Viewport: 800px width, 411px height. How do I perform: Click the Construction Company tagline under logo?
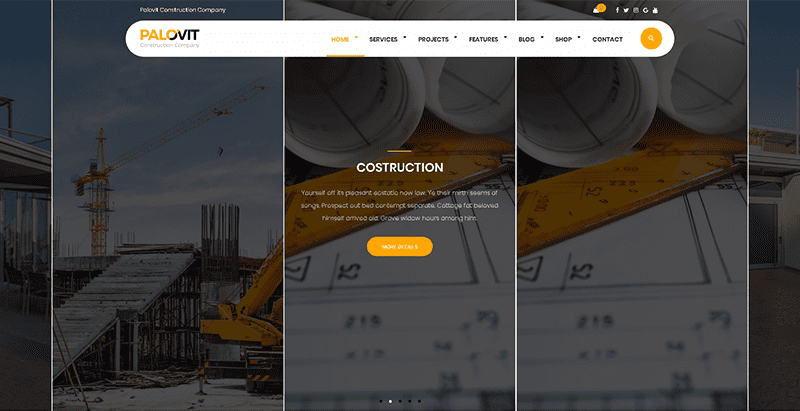(169, 45)
